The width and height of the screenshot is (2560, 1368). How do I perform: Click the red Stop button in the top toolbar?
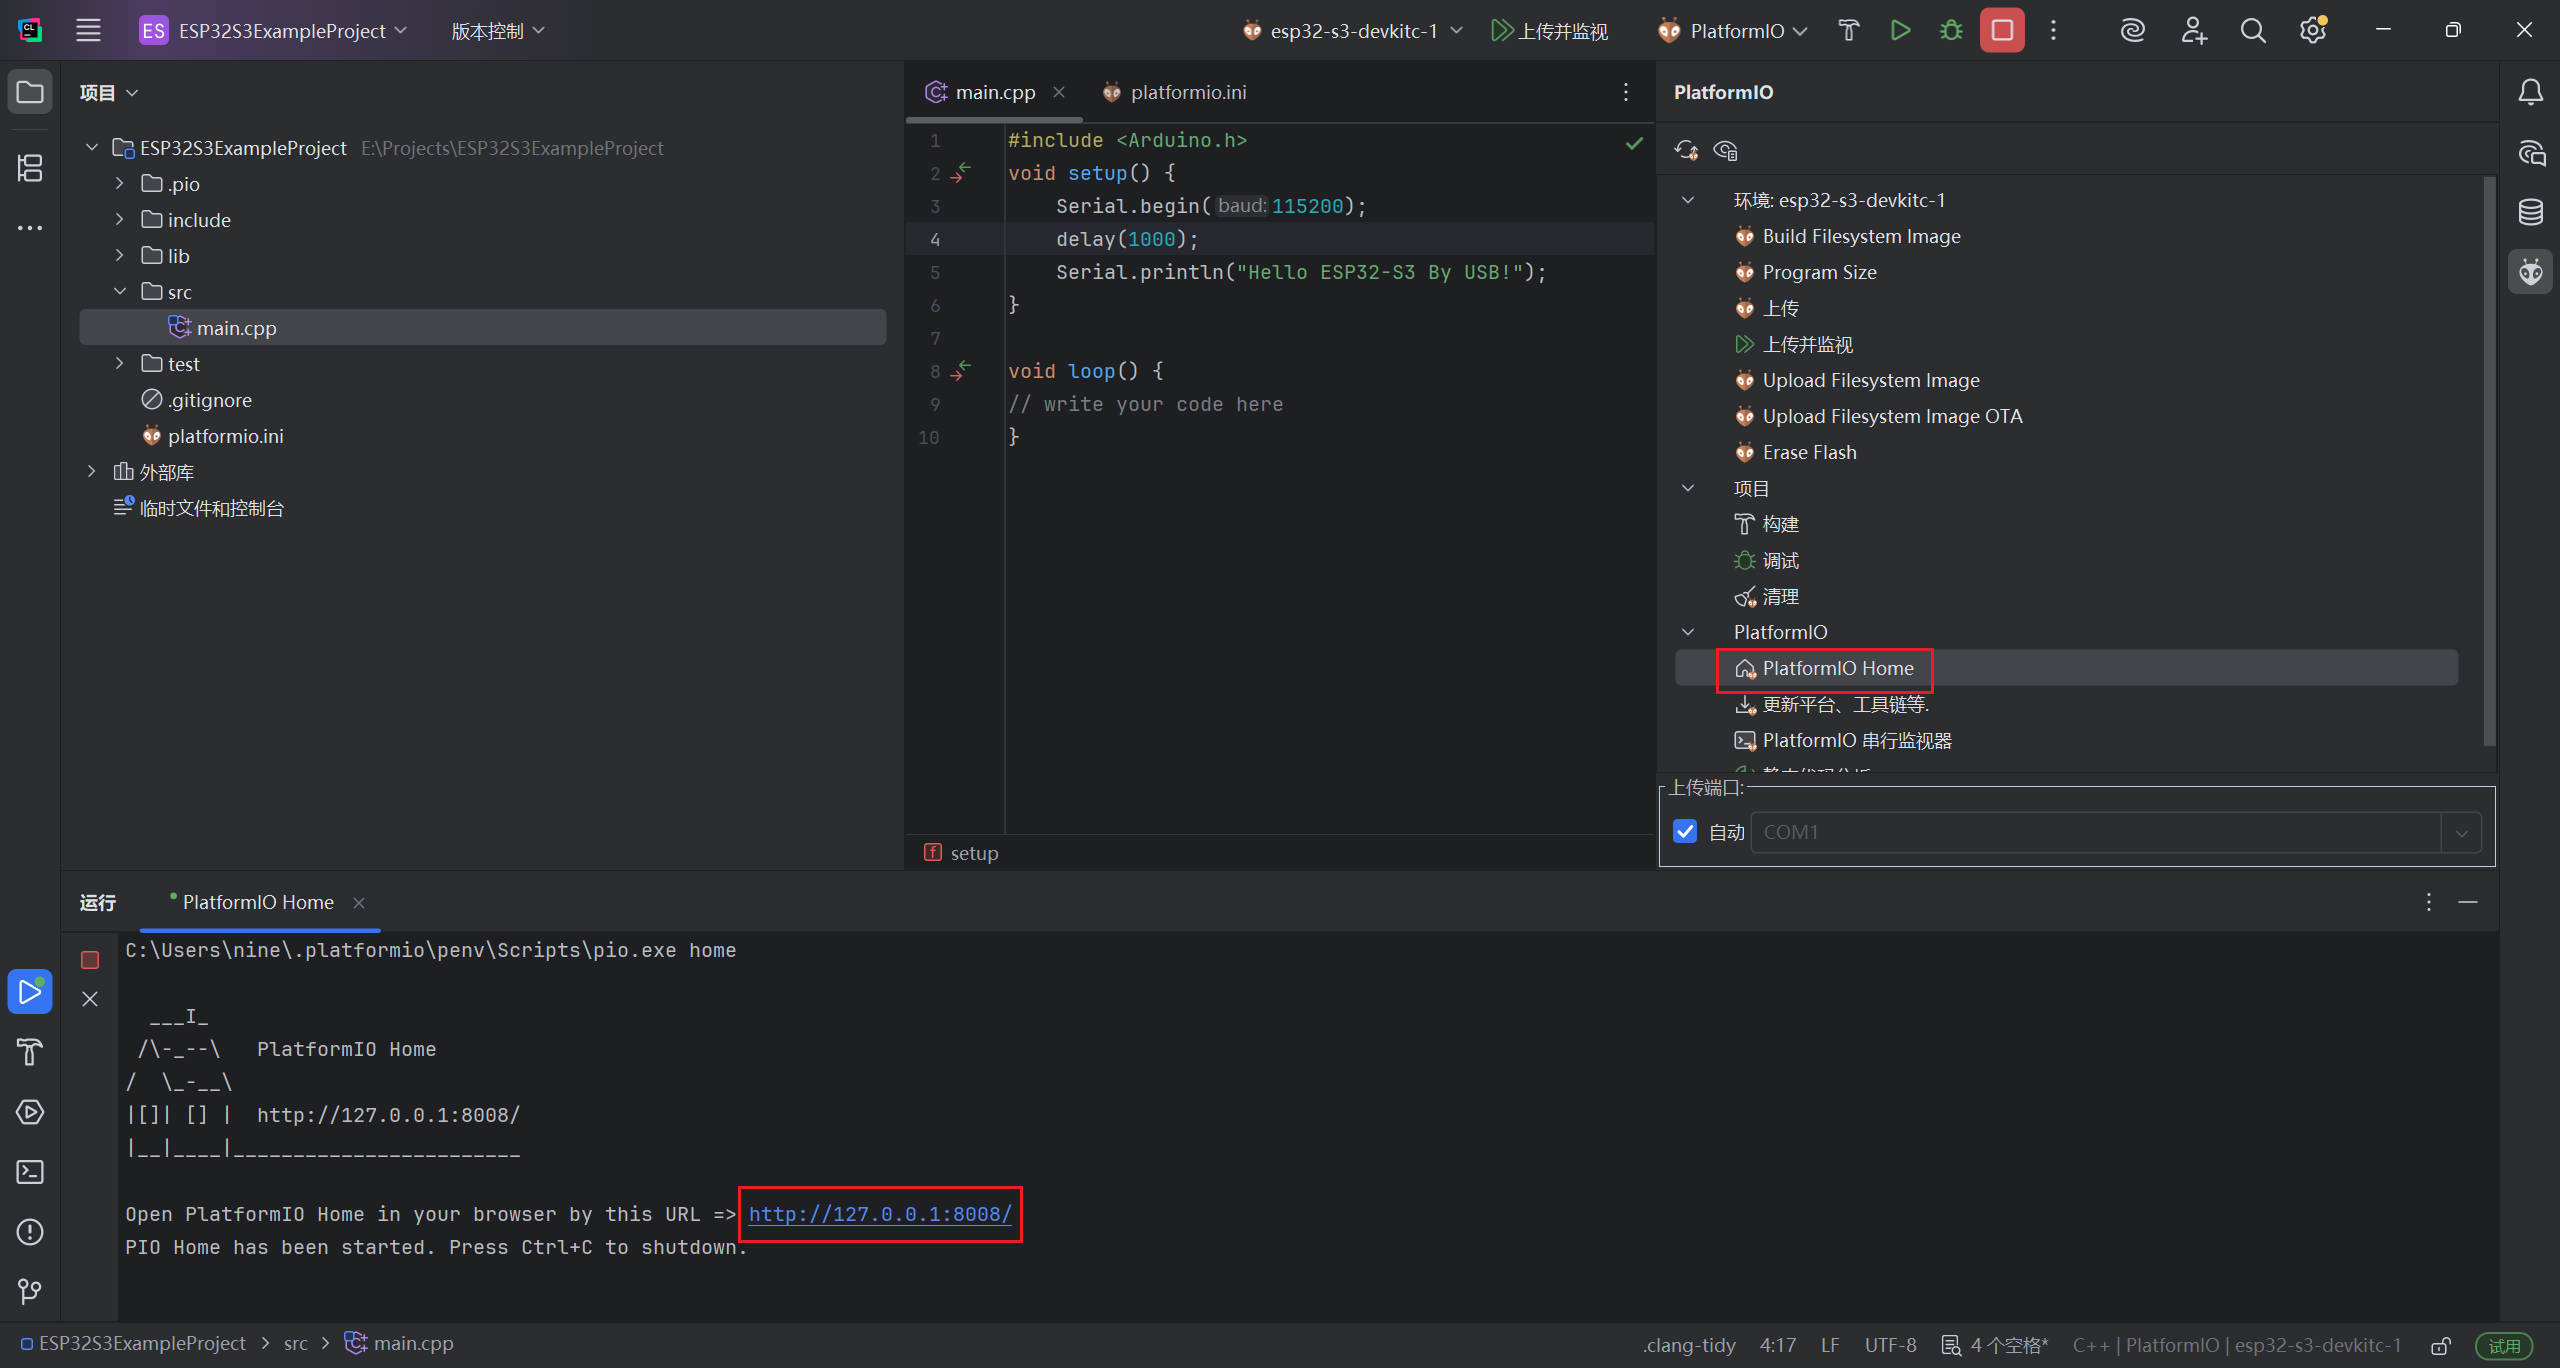[2002, 31]
